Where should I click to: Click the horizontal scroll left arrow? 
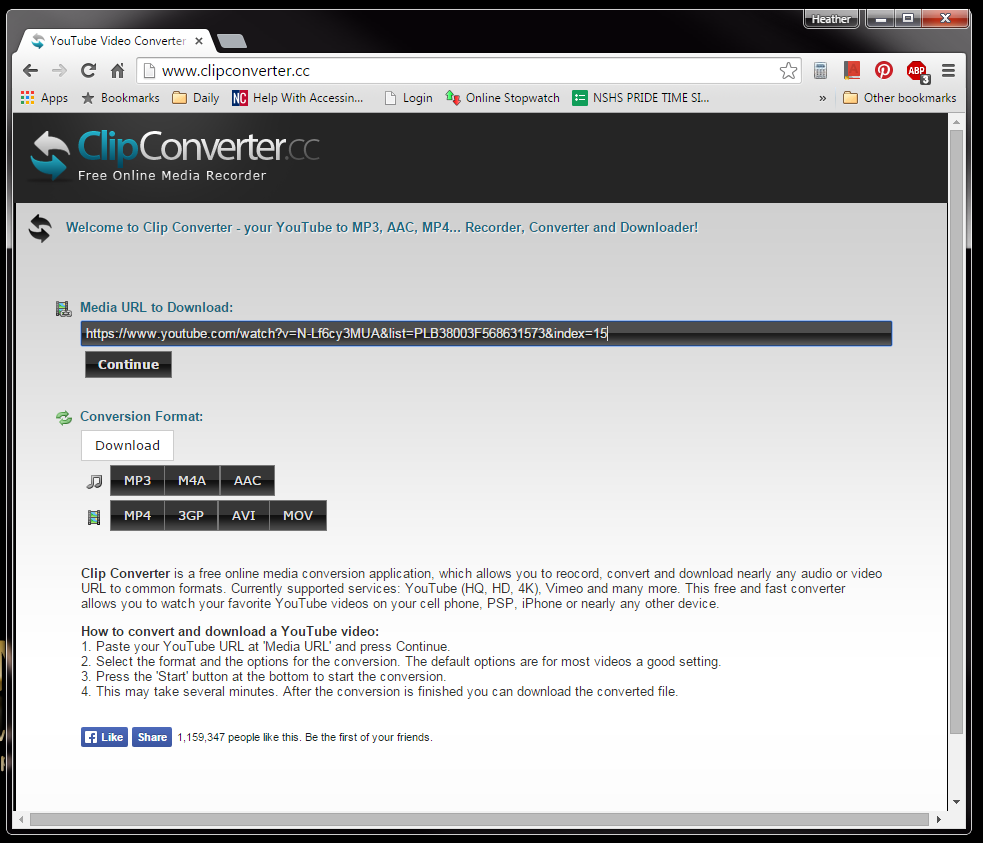click(21, 819)
